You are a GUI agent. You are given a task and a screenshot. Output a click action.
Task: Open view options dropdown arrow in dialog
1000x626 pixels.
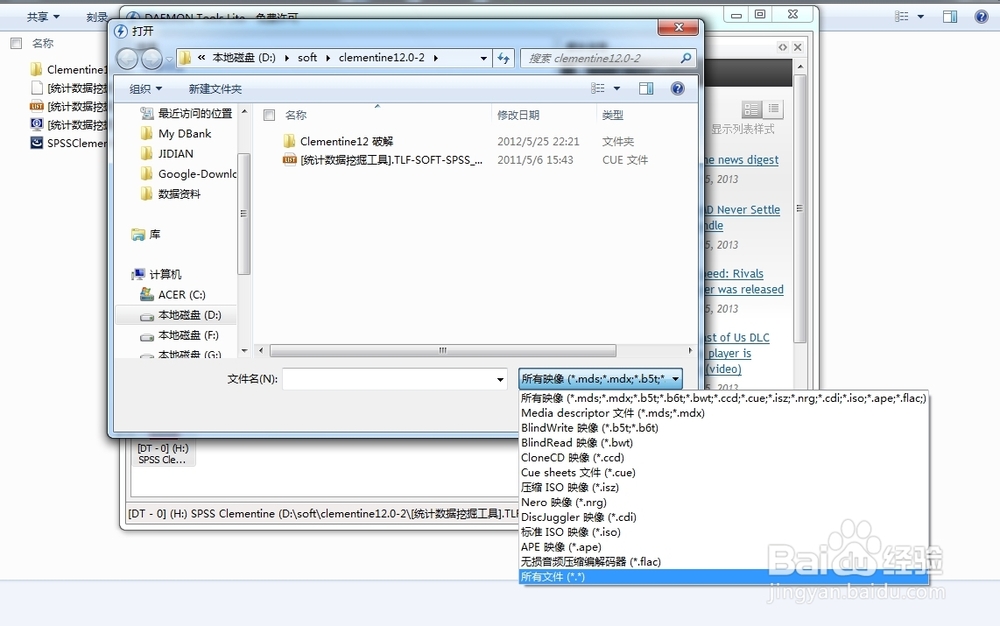click(617, 88)
